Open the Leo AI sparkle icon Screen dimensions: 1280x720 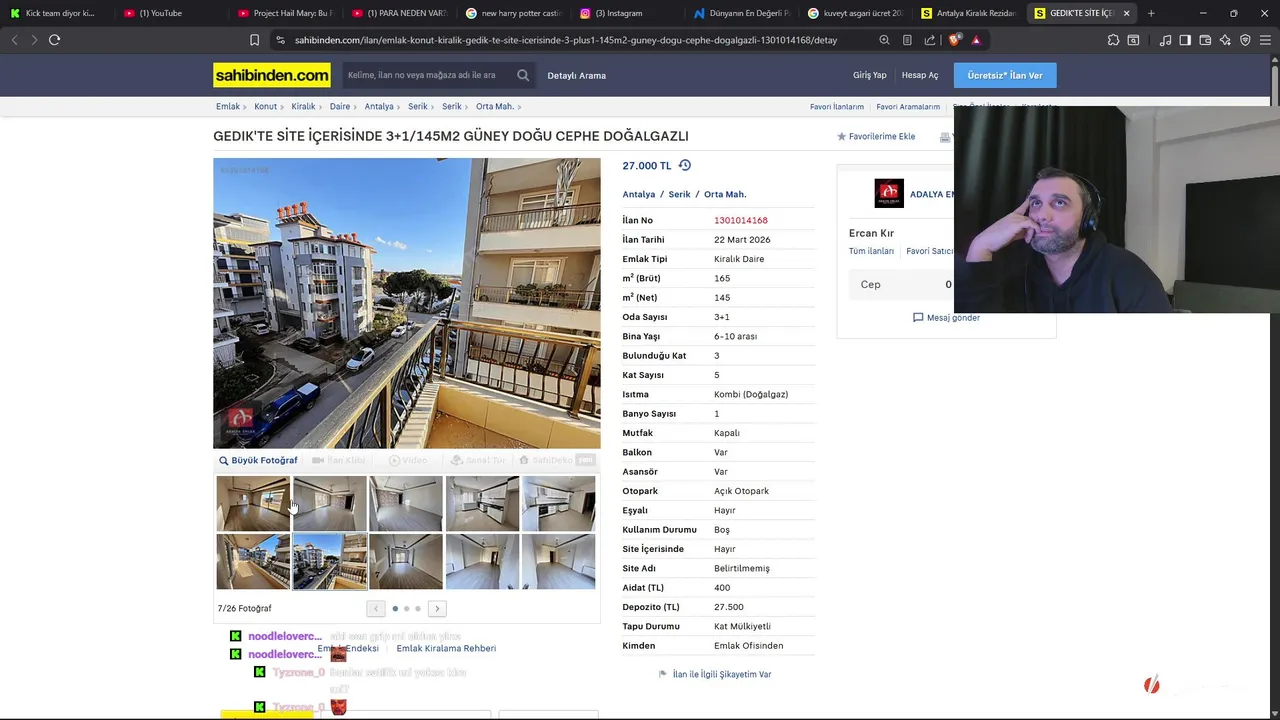point(1225,40)
